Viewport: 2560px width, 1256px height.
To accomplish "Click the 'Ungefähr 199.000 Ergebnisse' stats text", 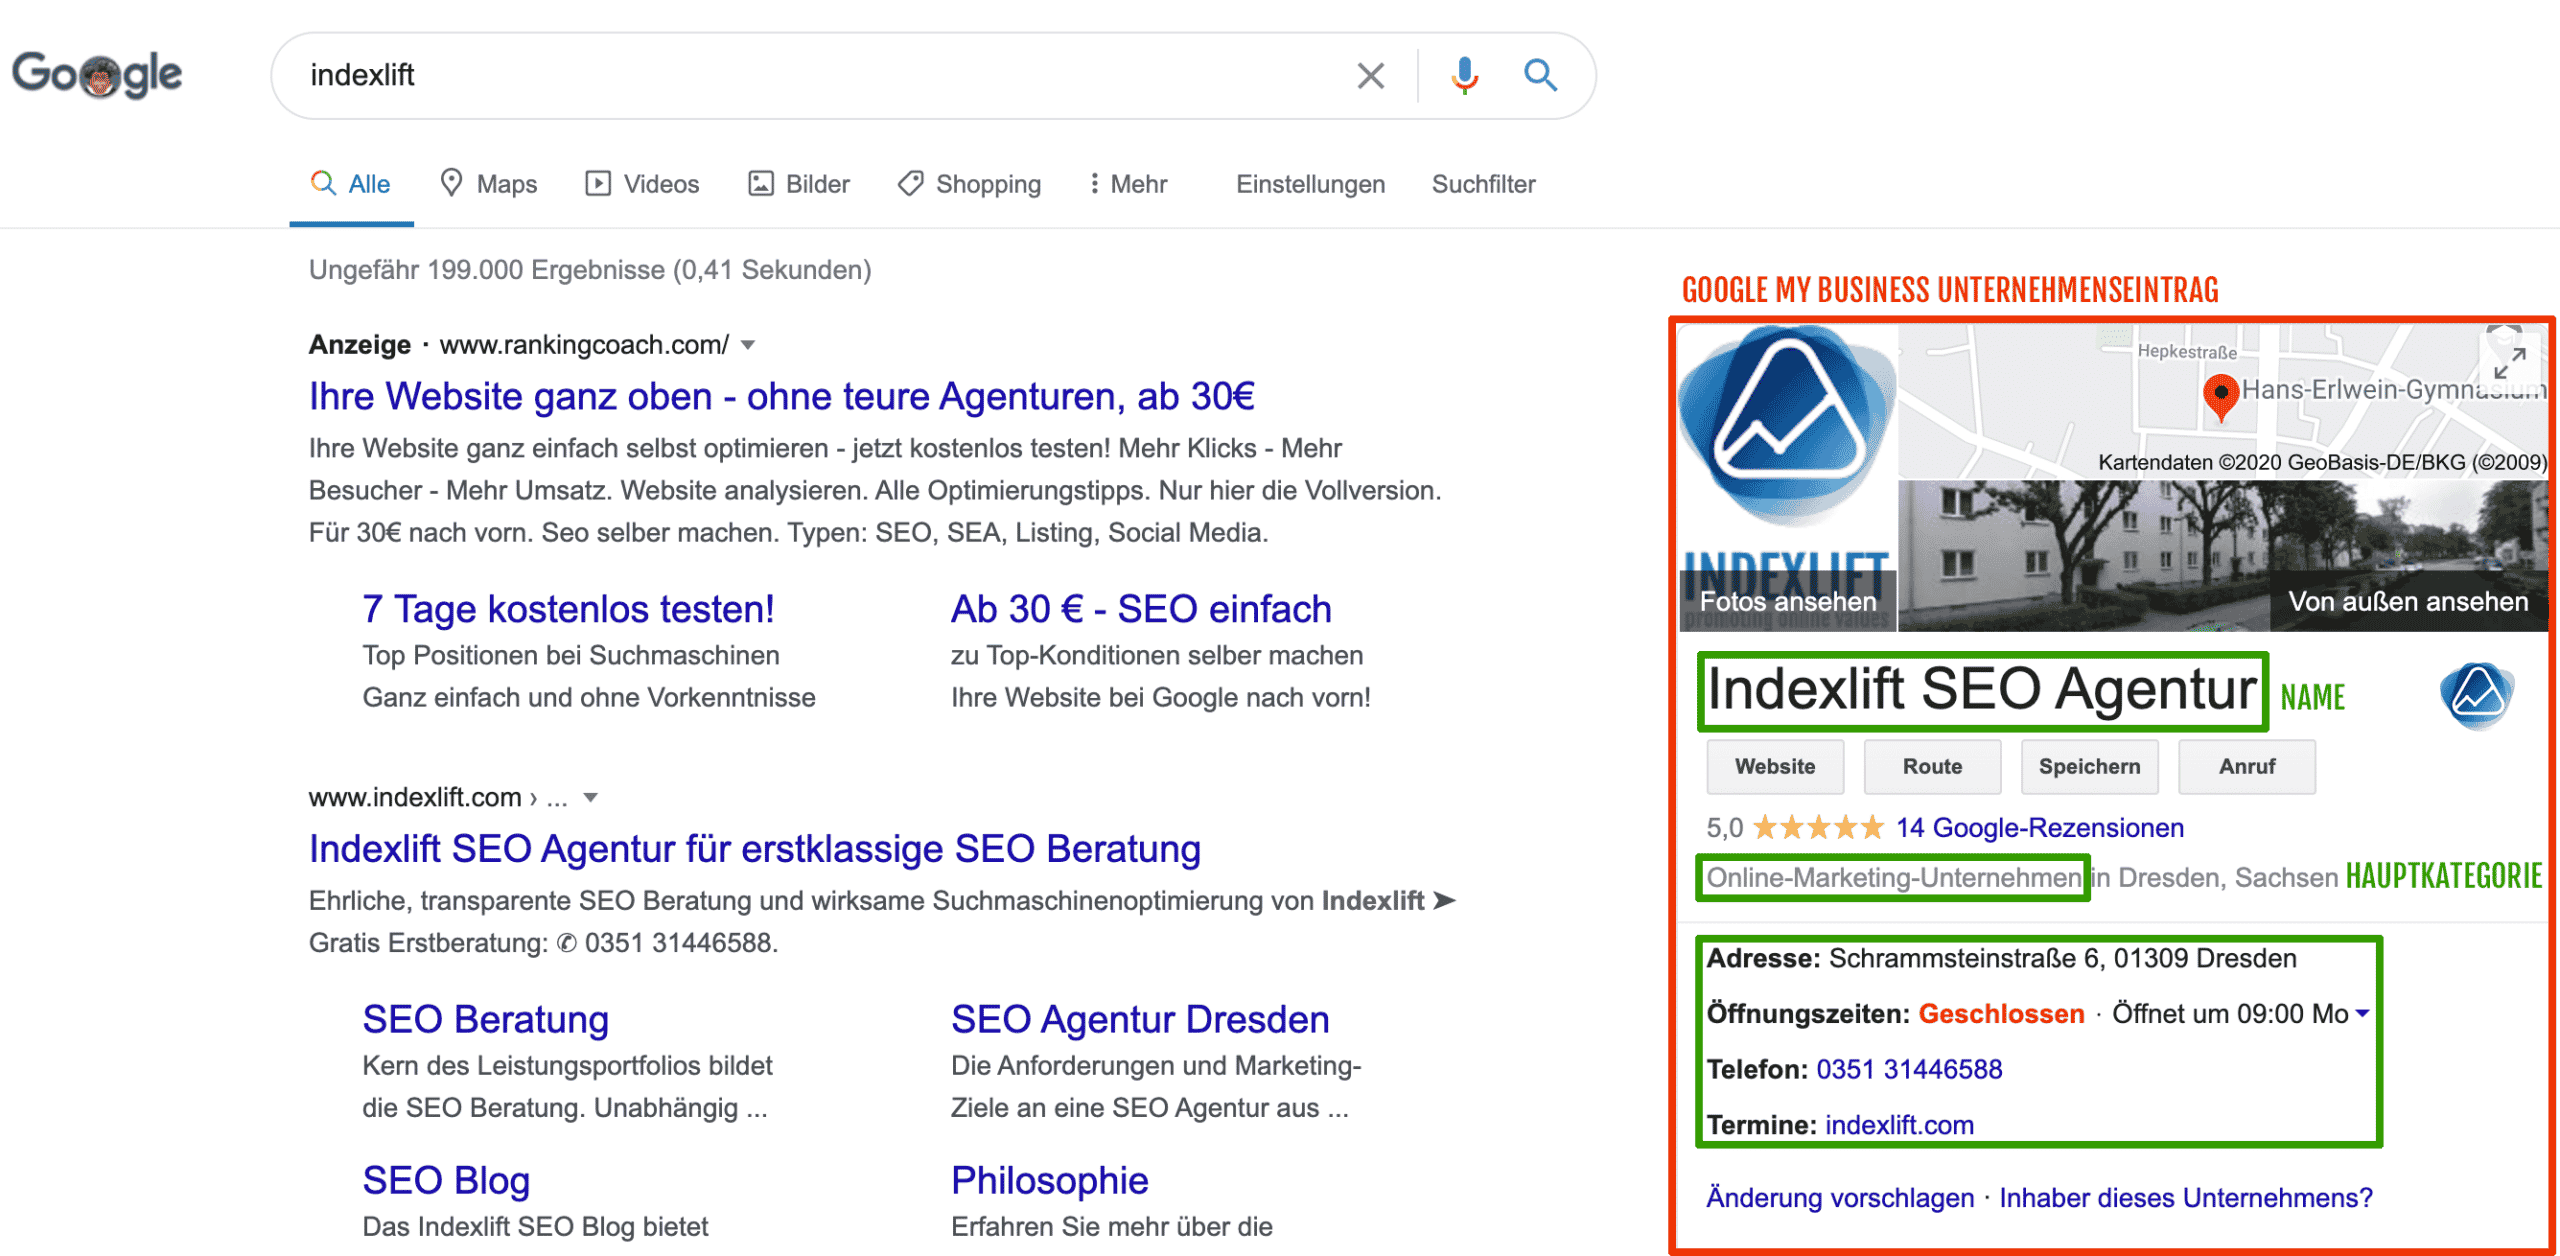I will 590,270.
